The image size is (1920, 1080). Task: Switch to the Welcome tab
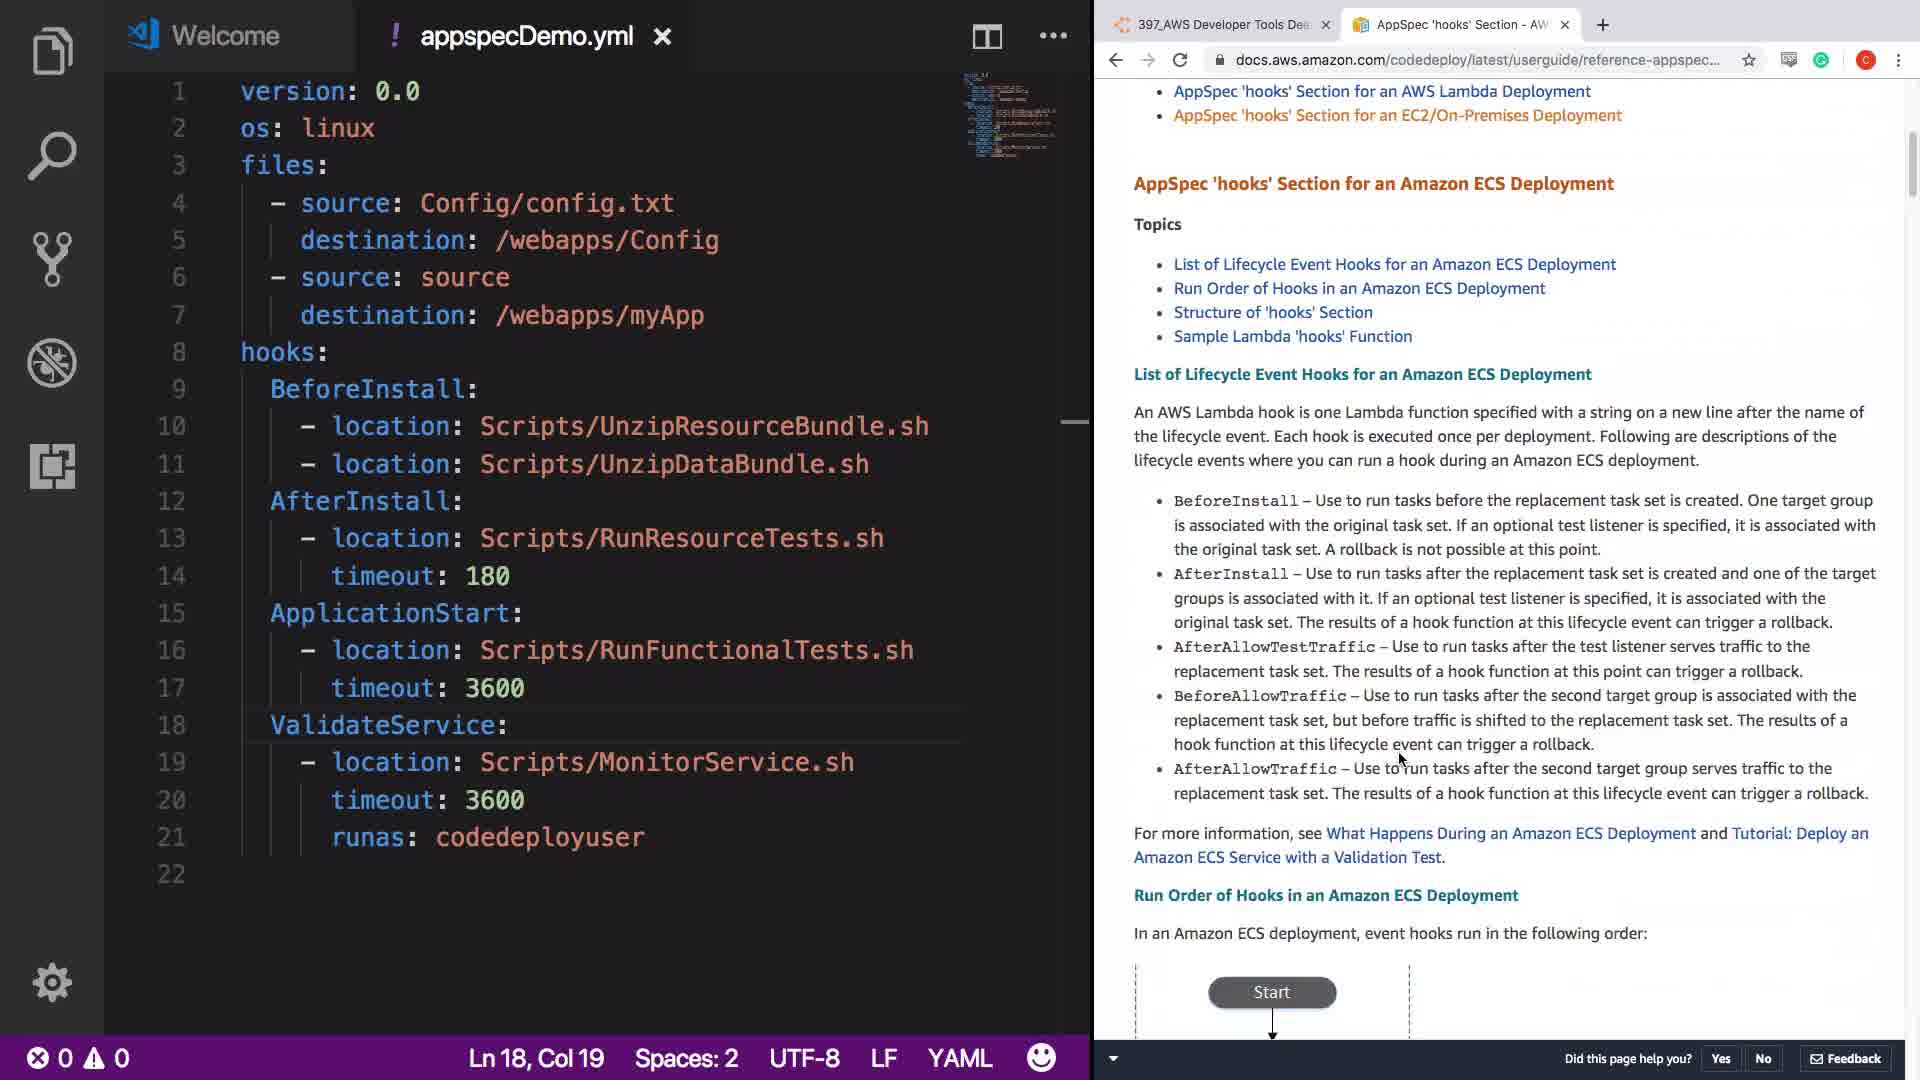(225, 36)
